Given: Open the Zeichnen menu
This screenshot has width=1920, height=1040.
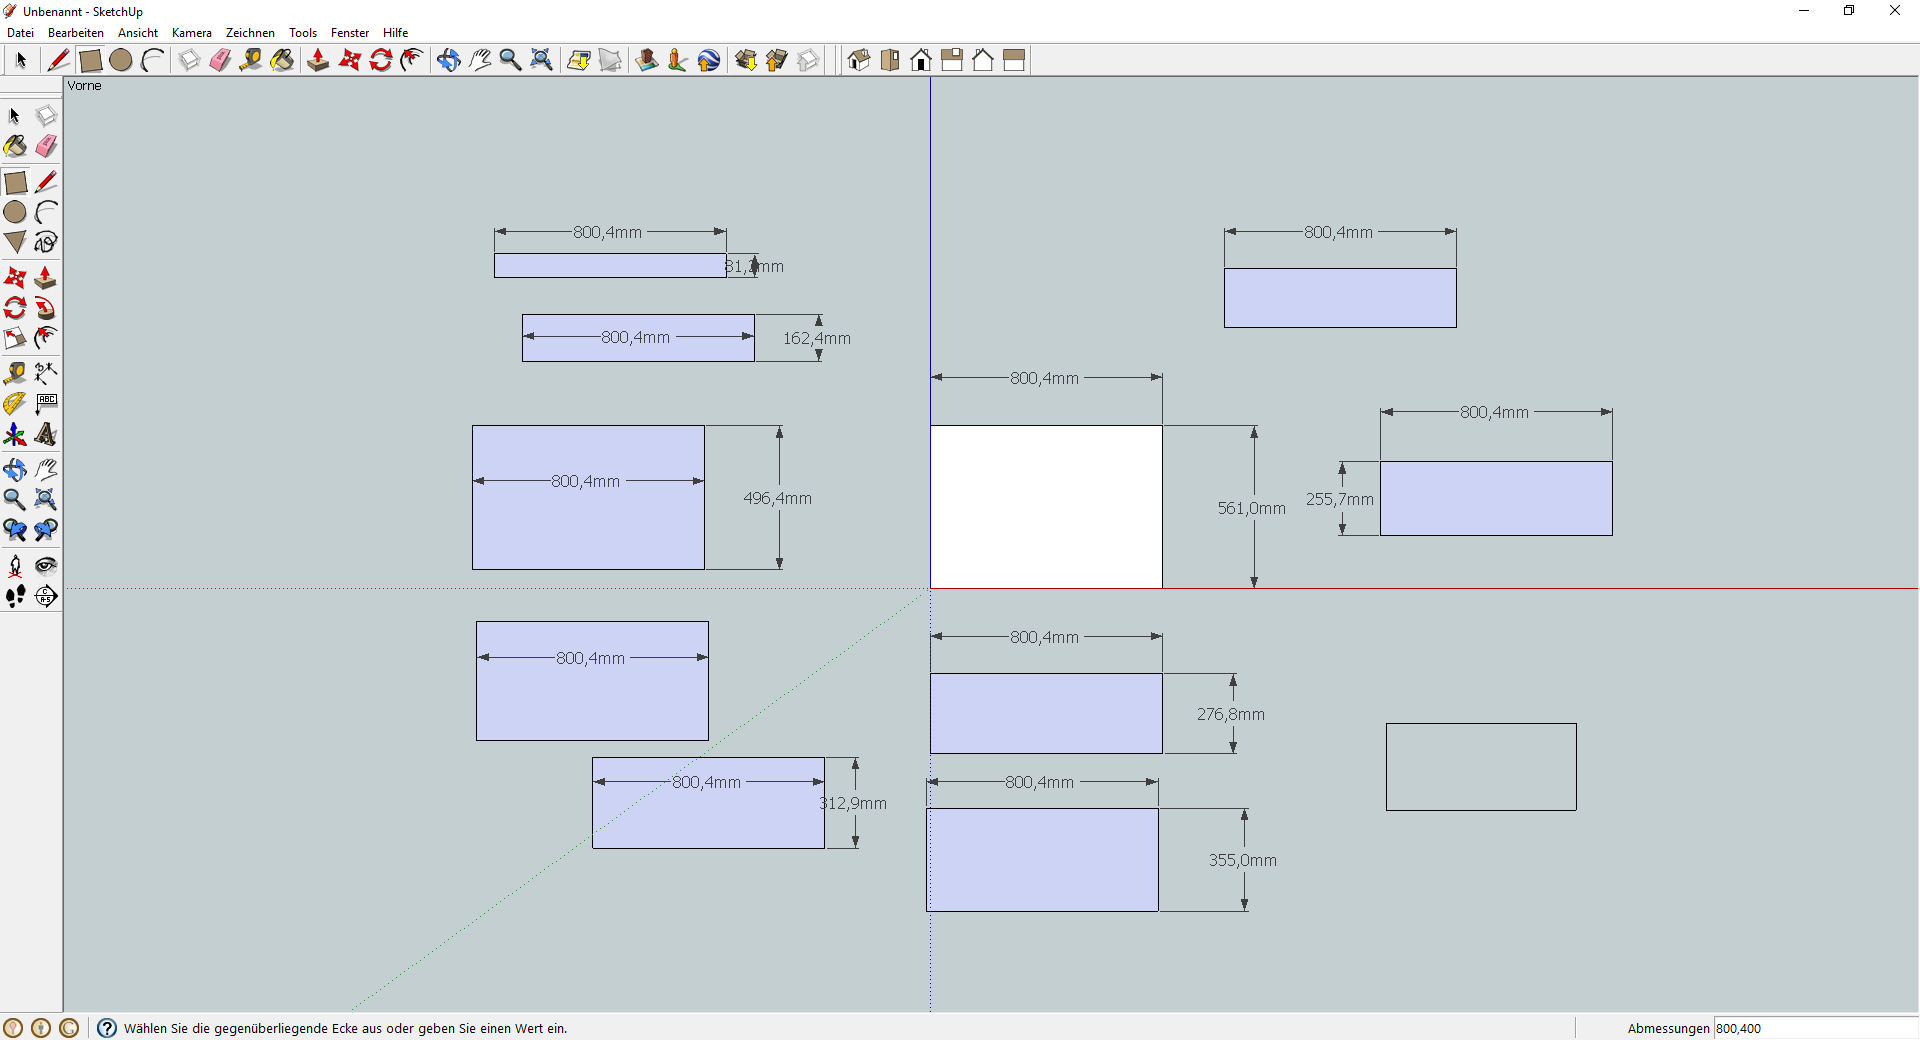Looking at the screenshot, I should (250, 33).
